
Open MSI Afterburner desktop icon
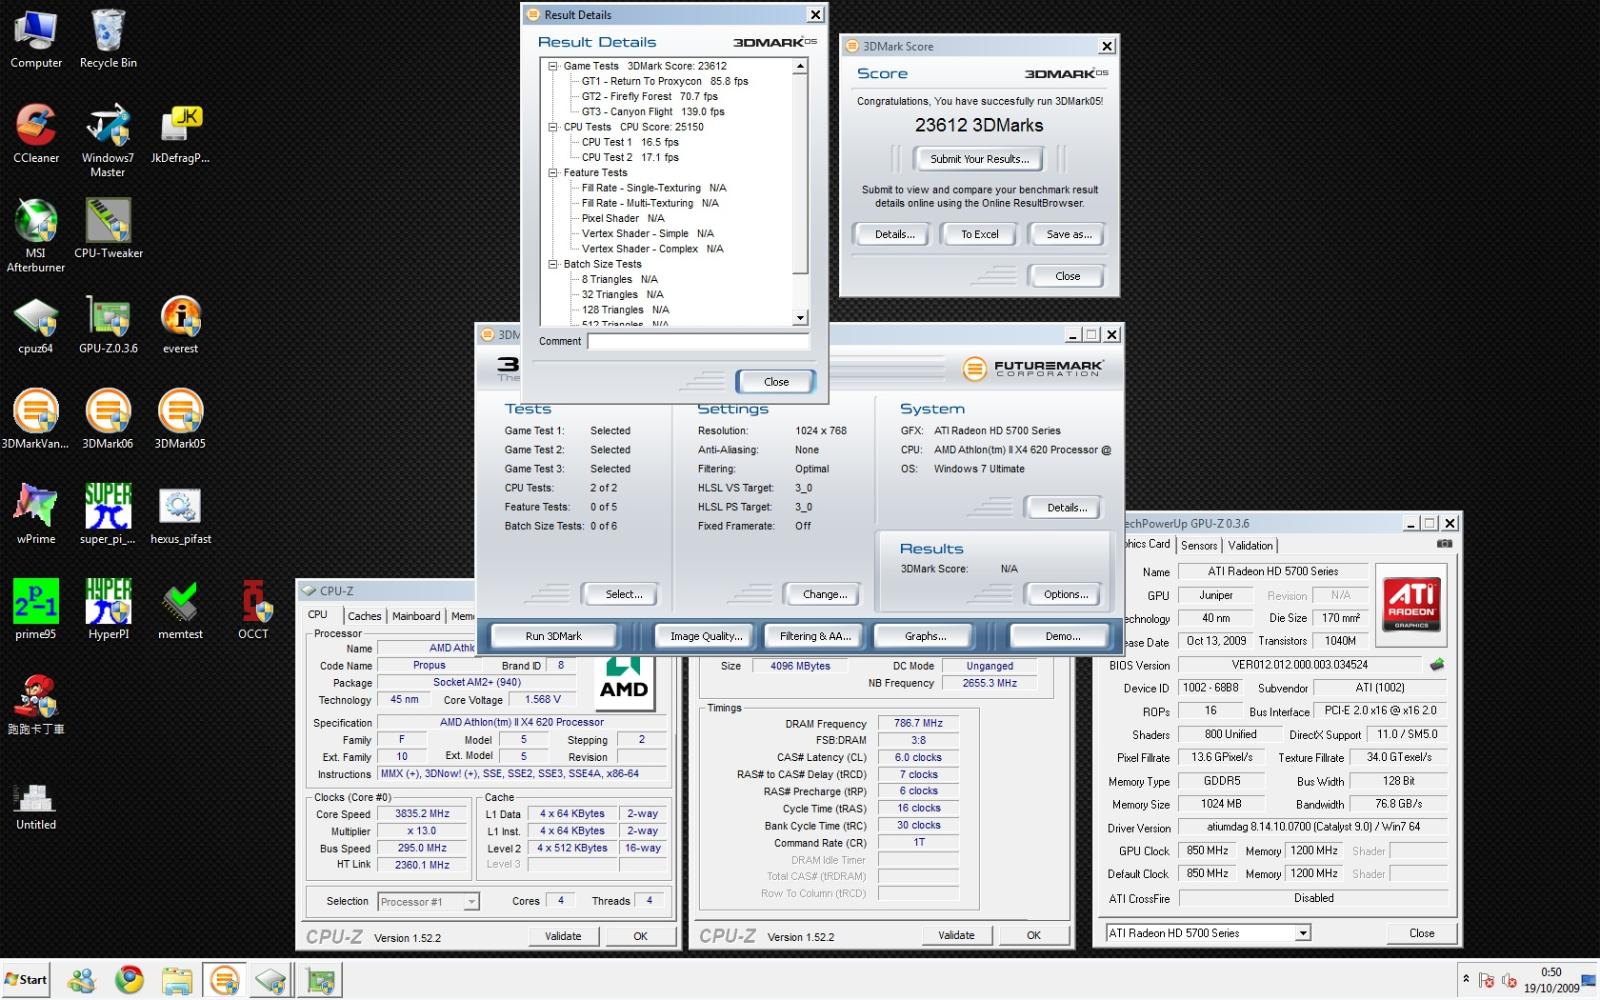[x=36, y=235]
